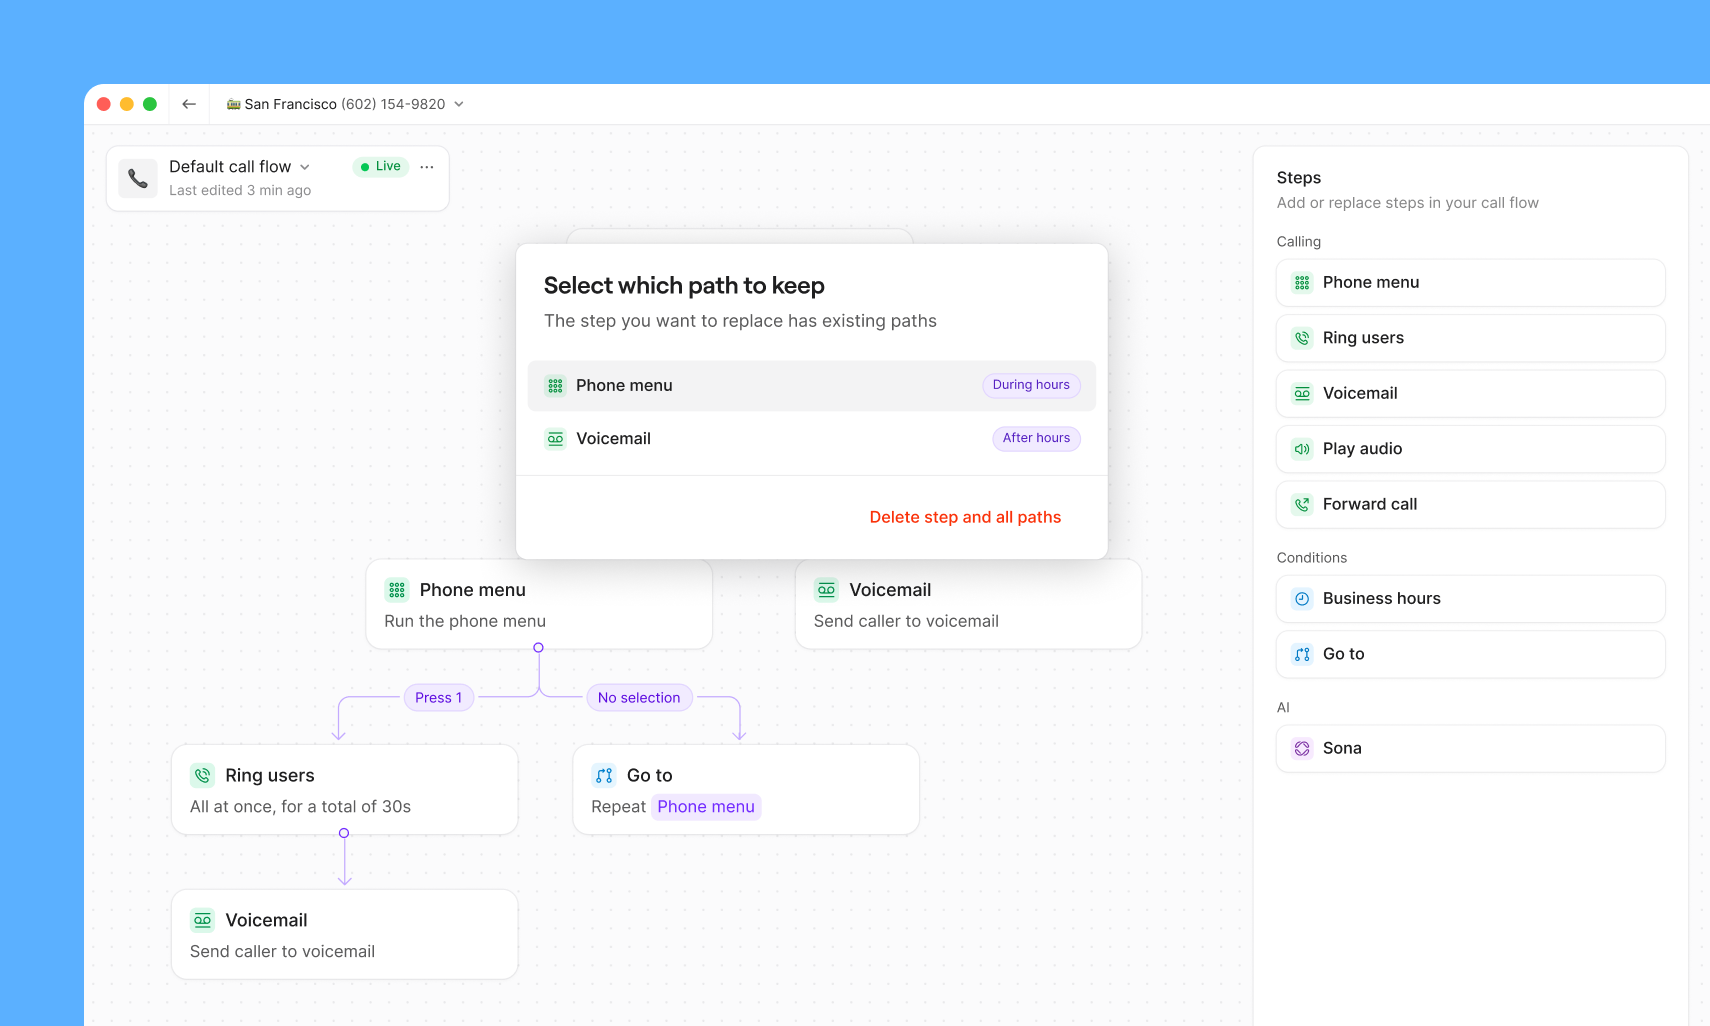Viewport: 1710px width, 1026px height.
Task: Close window with red traffic light button
Action: click(104, 104)
